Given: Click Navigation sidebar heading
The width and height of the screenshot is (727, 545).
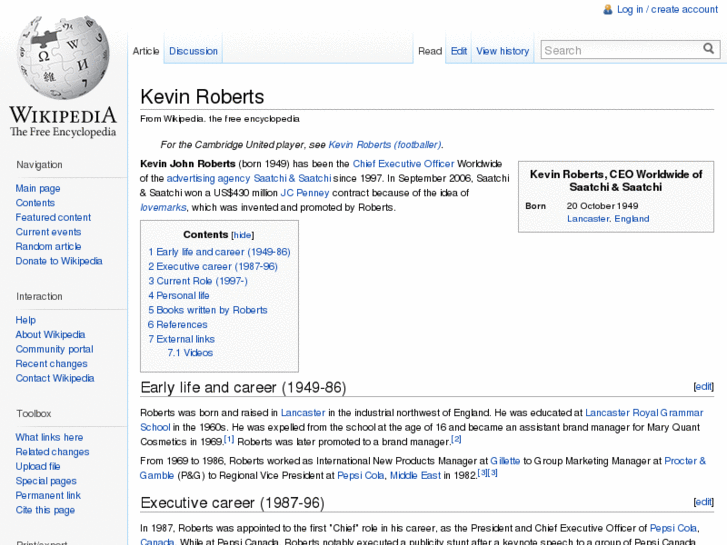Looking at the screenshot, I should click(x=39, y=165).
